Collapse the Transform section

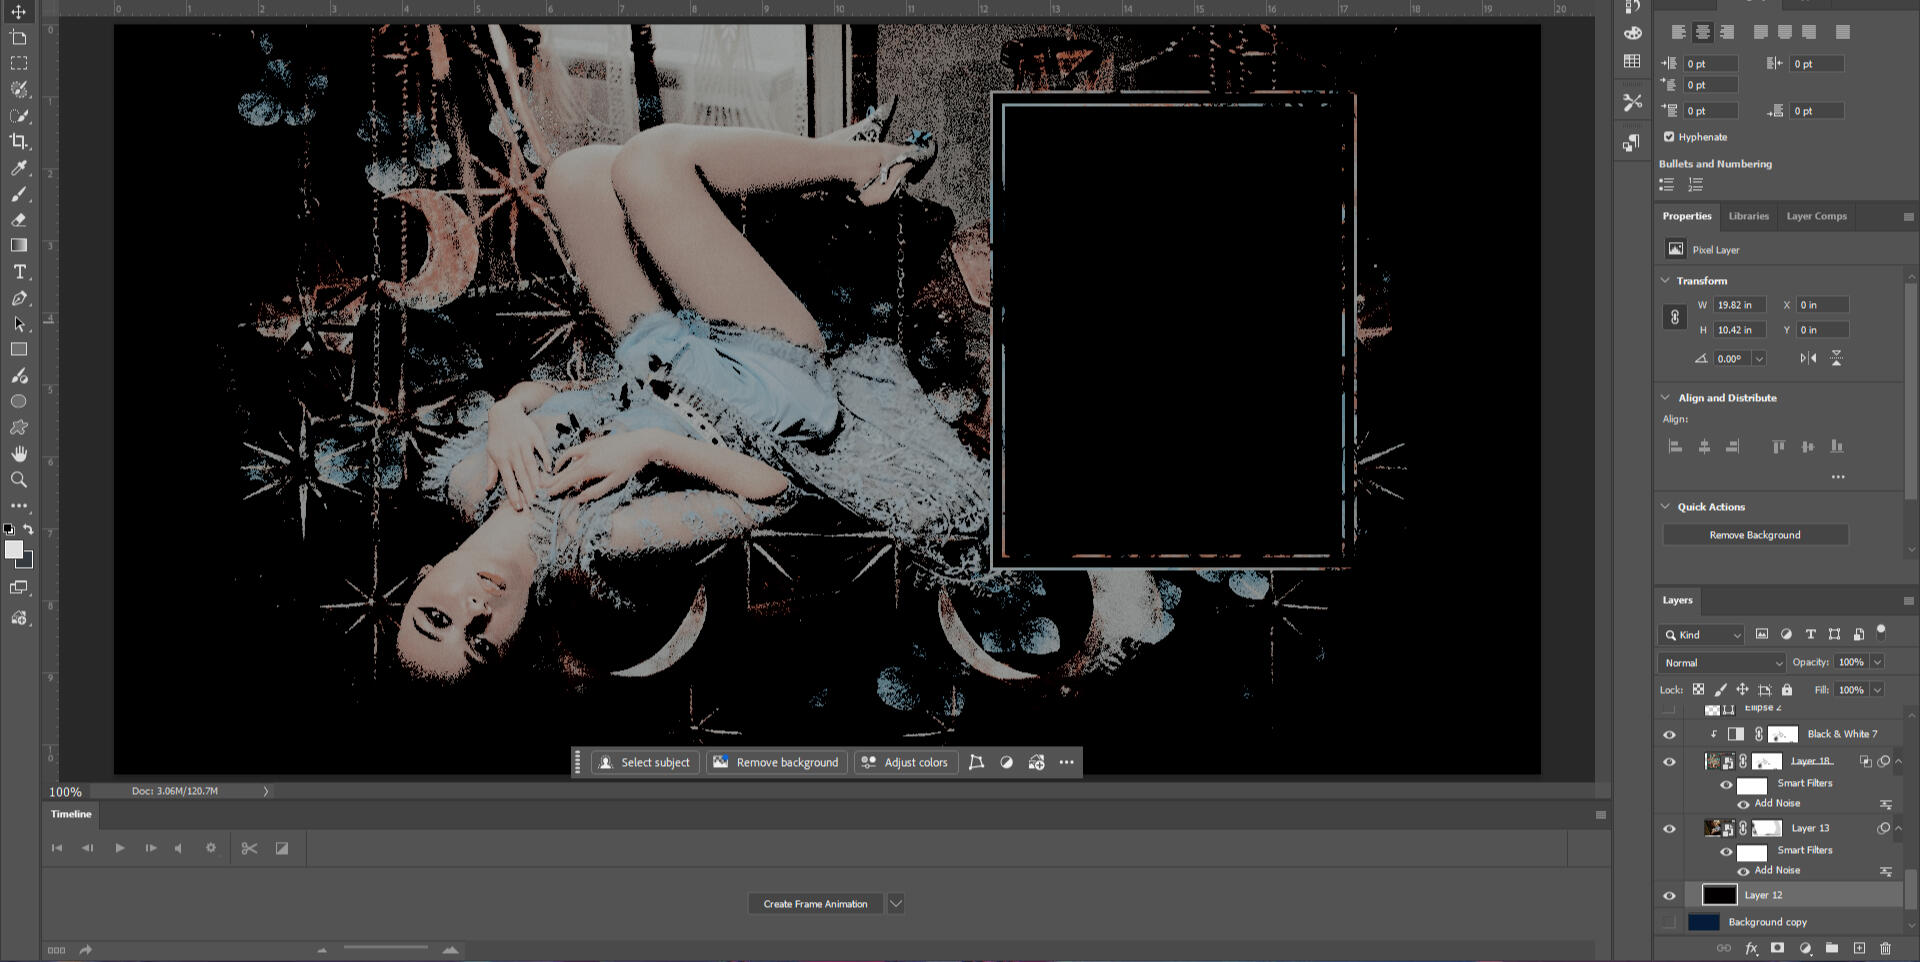tap(1666, 281)
